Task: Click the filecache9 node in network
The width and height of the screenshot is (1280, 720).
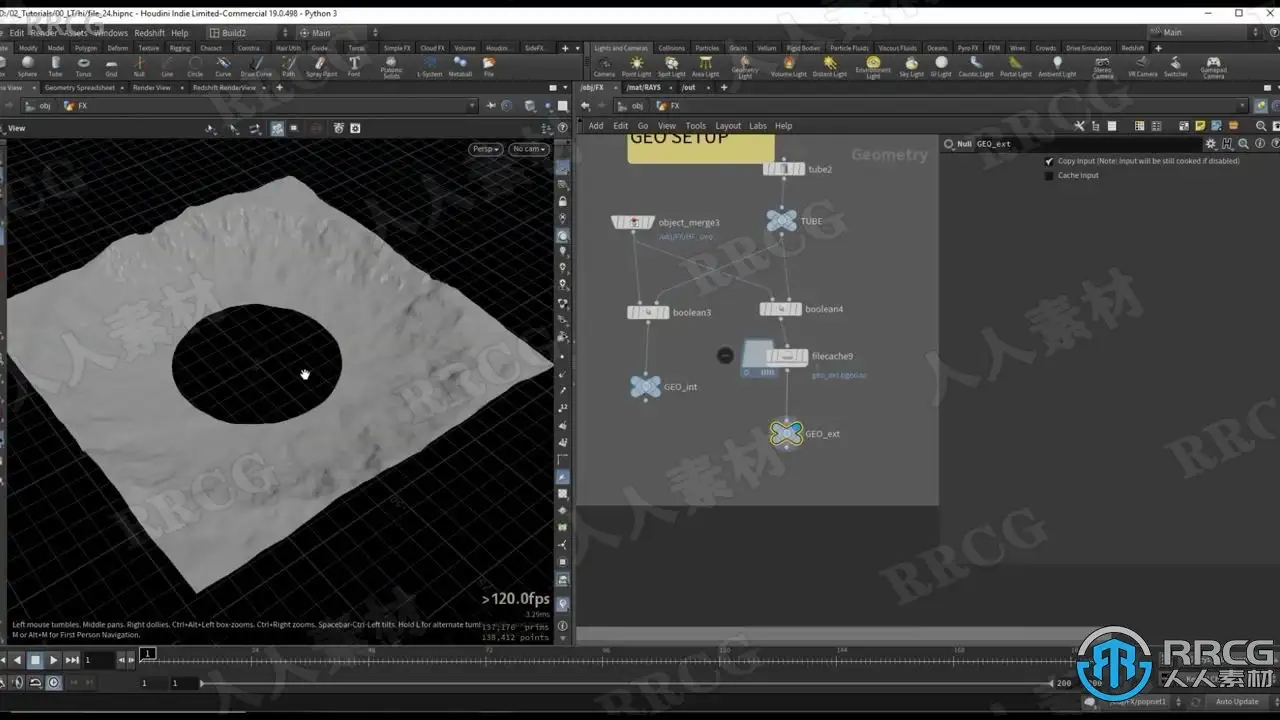Action: [787, 357]
